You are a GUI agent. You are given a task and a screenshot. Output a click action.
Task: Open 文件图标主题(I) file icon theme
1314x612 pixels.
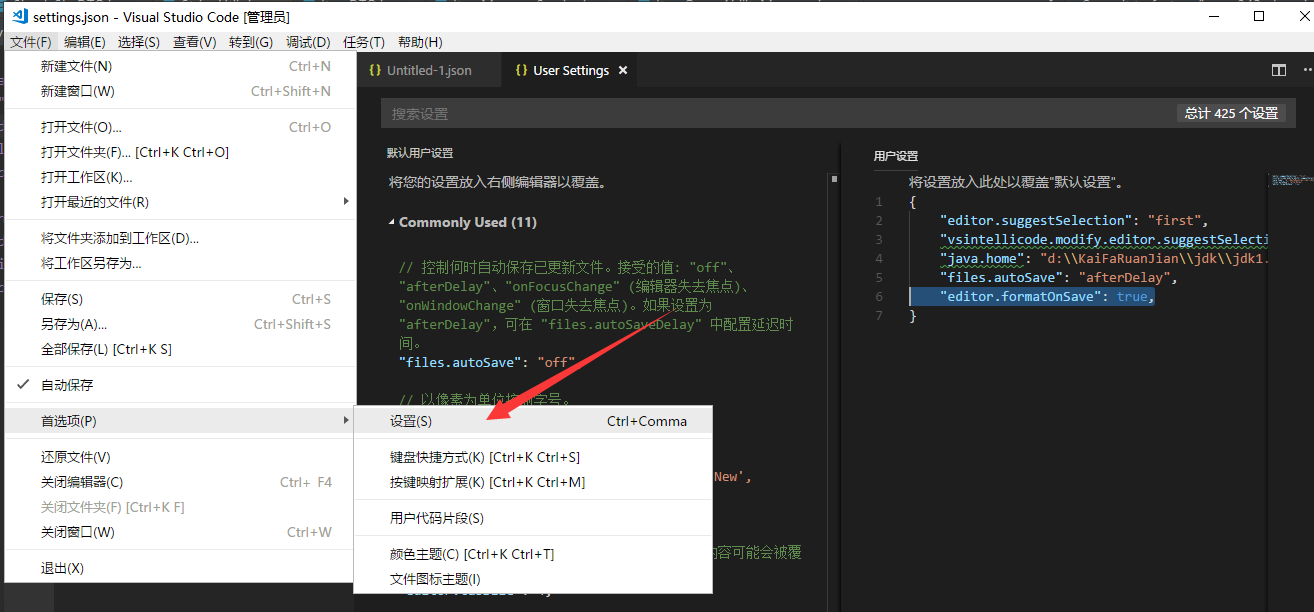(533, 579)
